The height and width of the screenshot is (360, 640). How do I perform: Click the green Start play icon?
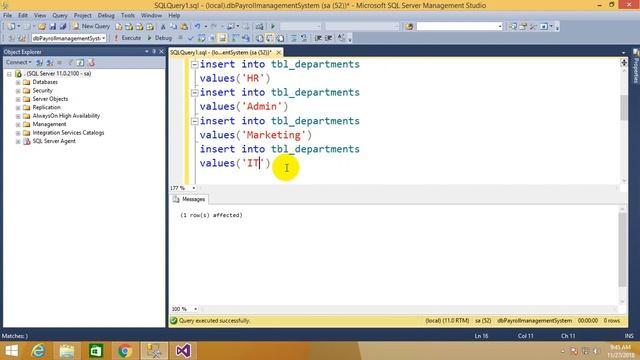[273, 27]
